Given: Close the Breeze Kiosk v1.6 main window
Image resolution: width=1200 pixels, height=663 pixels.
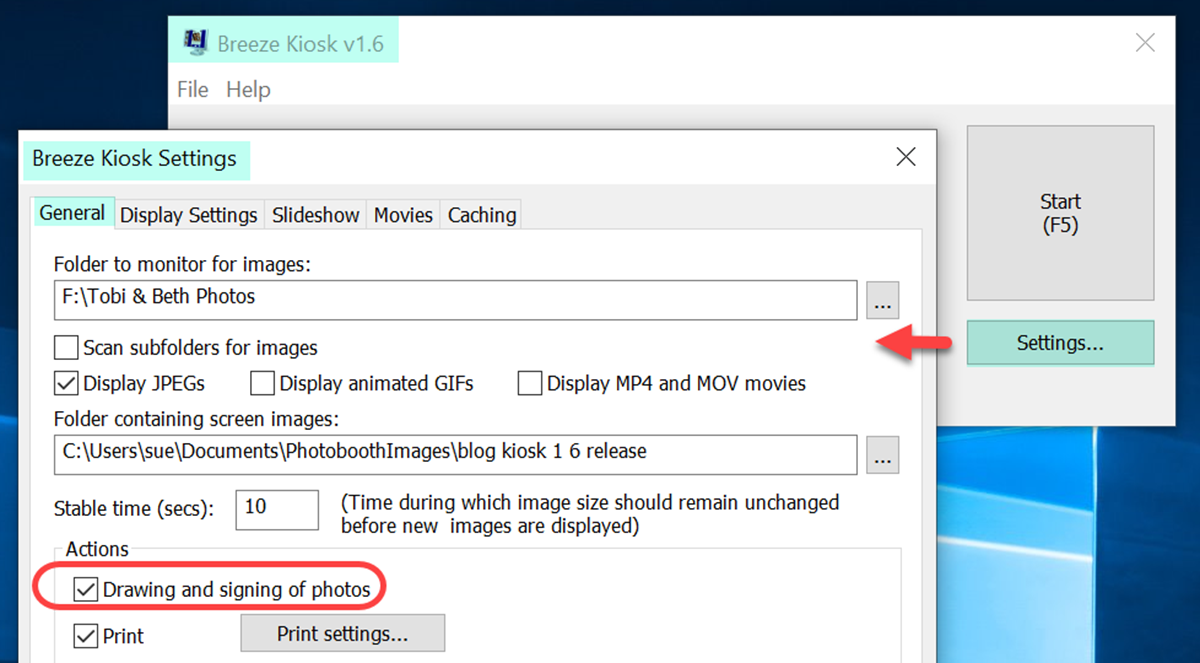Looking at the screenshot, I should [x=1146, y=43].
